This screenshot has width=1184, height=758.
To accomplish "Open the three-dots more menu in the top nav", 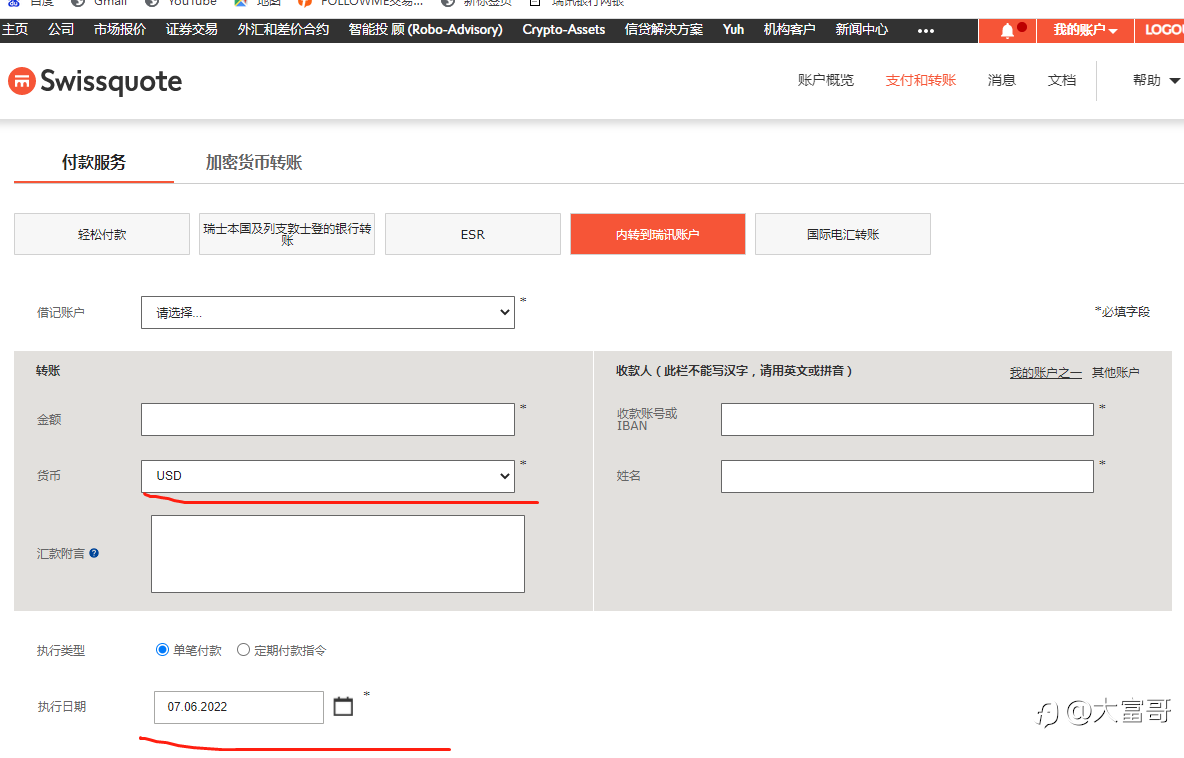I will click(x=926, y=31).
